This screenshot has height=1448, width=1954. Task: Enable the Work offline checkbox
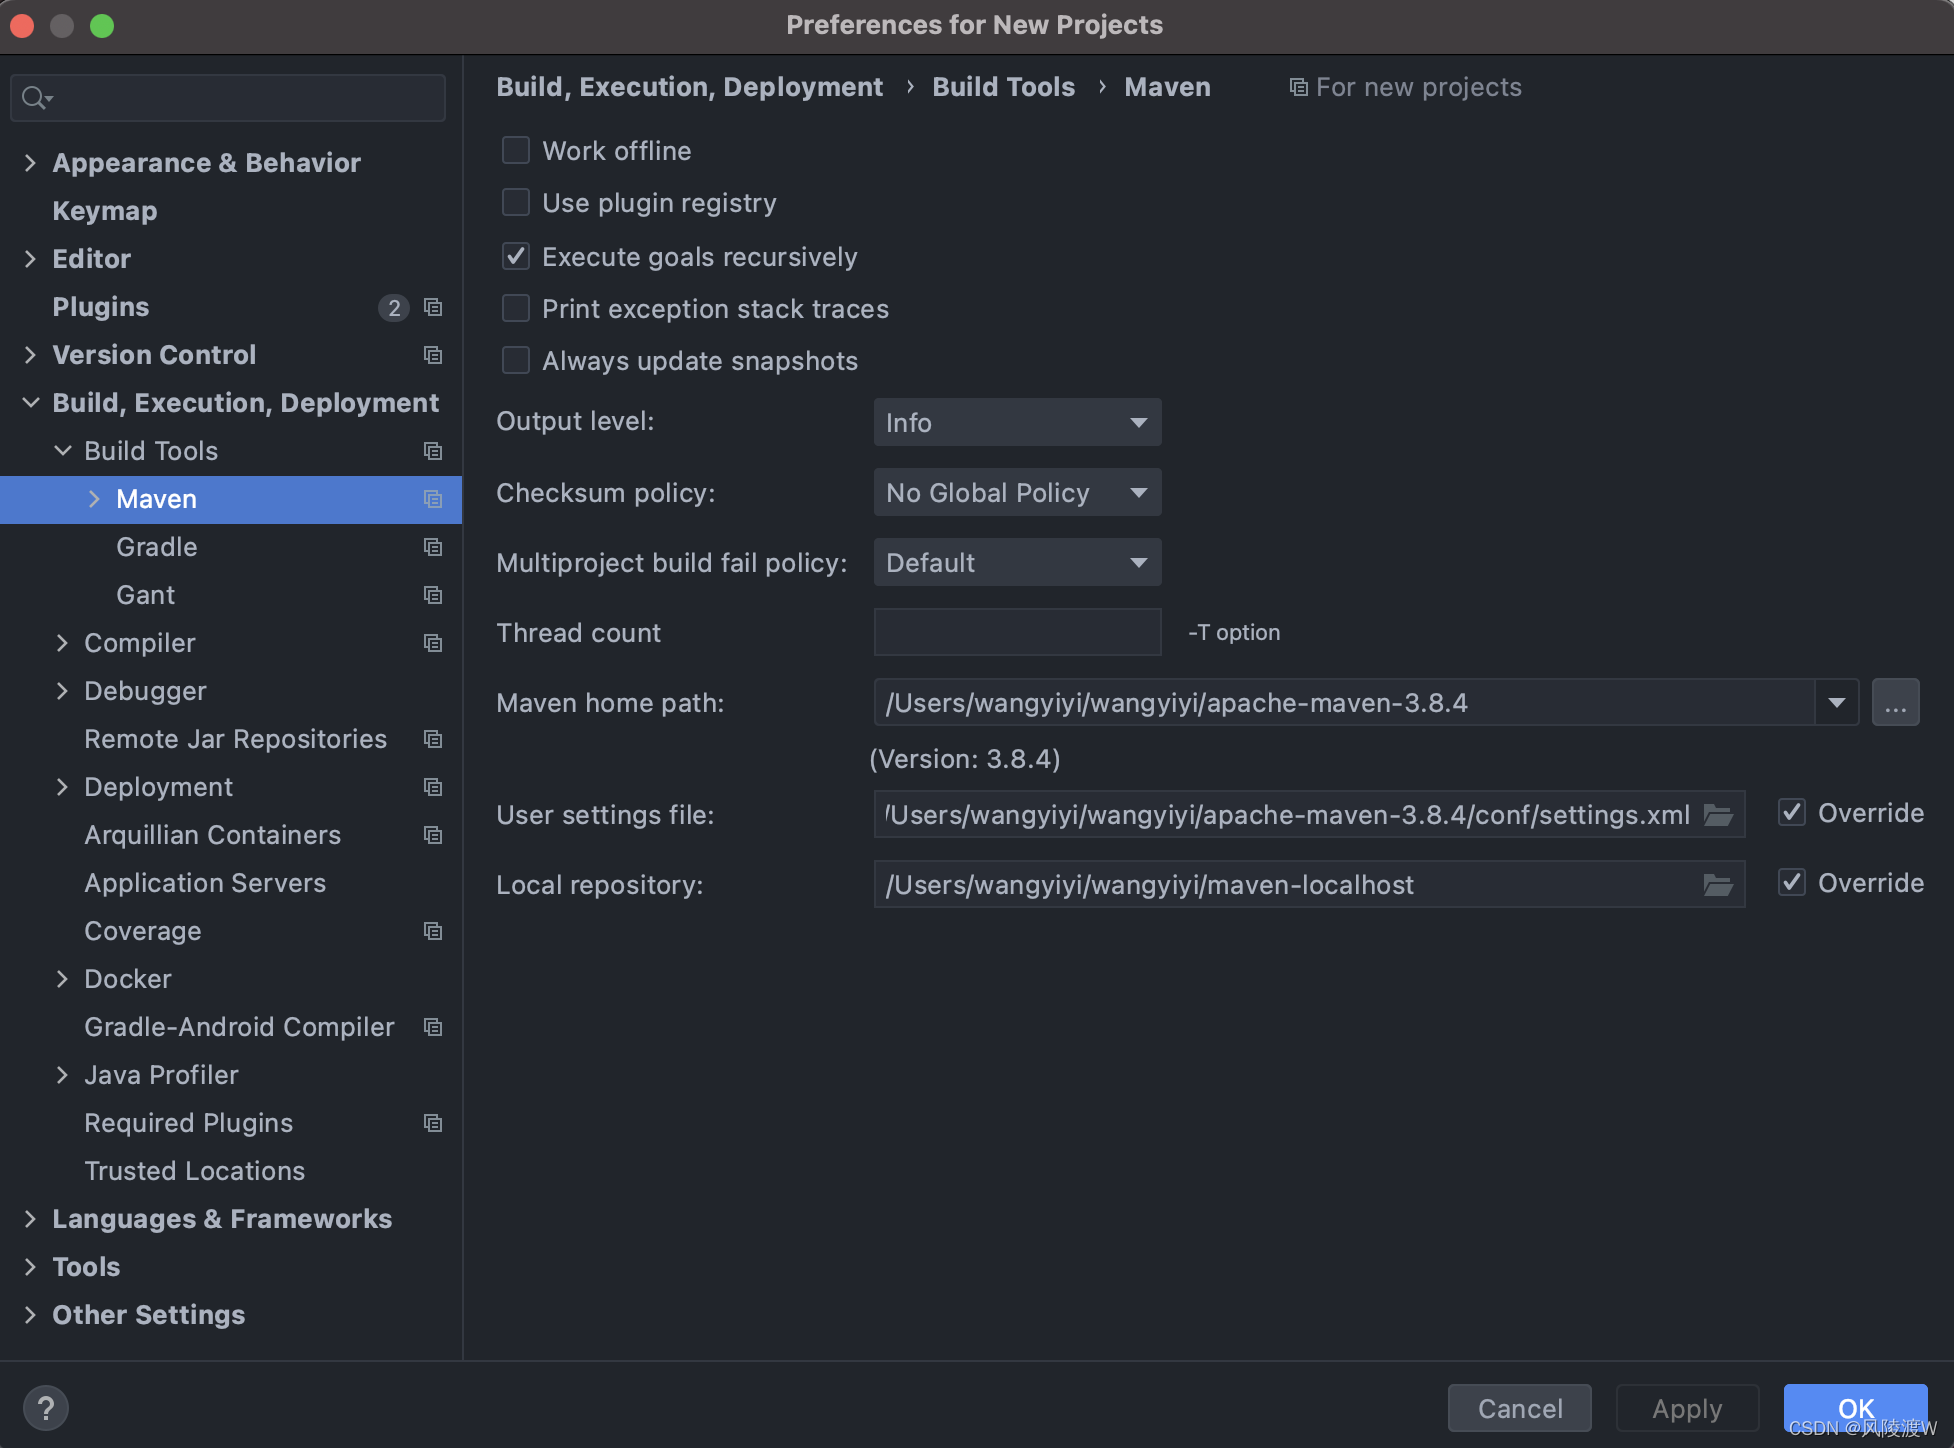pyautogui.click(x=516, y=151)
